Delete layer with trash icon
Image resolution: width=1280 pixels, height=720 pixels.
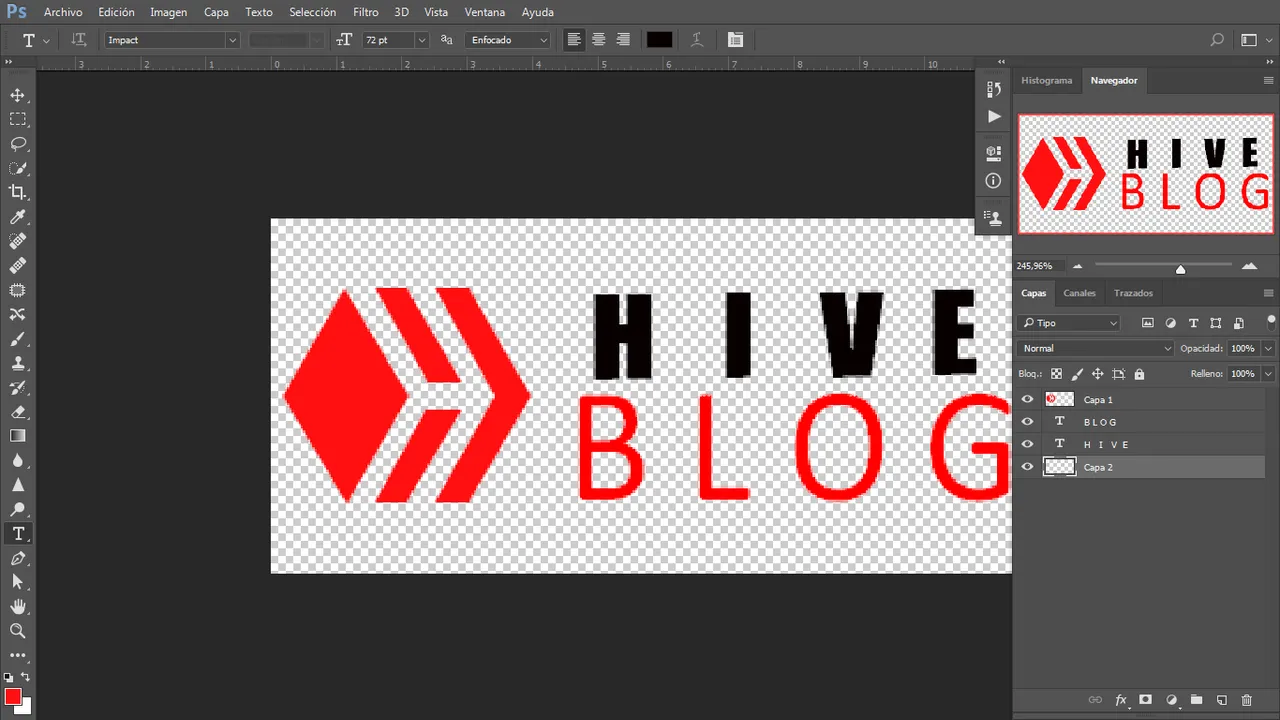(x=1246, y=700)
